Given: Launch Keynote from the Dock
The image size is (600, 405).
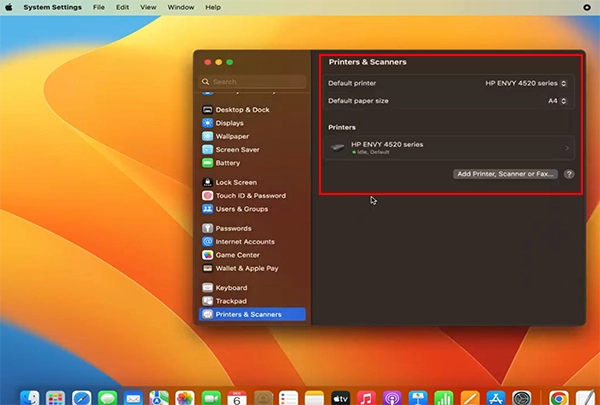Looking at the screenshot, I should (418, 398).
